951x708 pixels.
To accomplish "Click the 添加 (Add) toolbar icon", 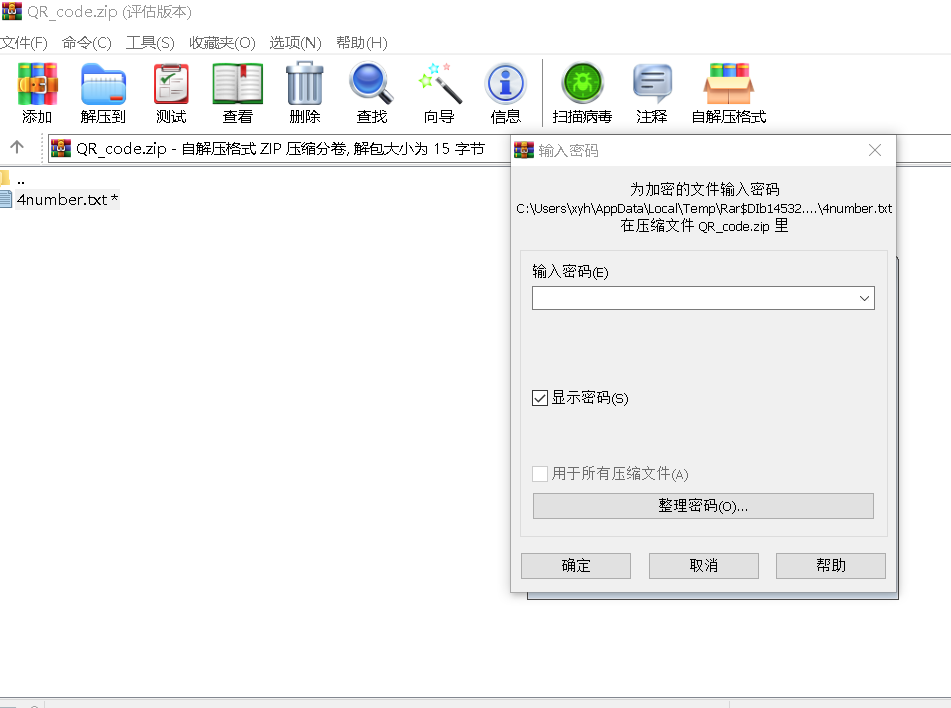I will pos(37,86).
